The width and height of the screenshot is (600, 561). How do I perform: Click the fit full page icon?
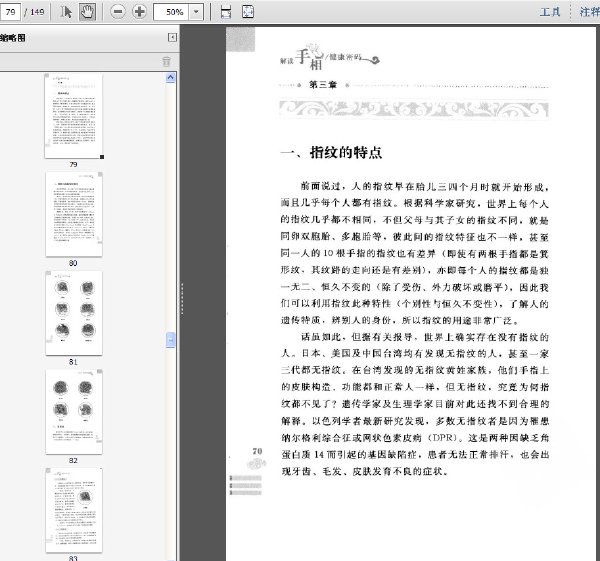[x=248, y=12]
